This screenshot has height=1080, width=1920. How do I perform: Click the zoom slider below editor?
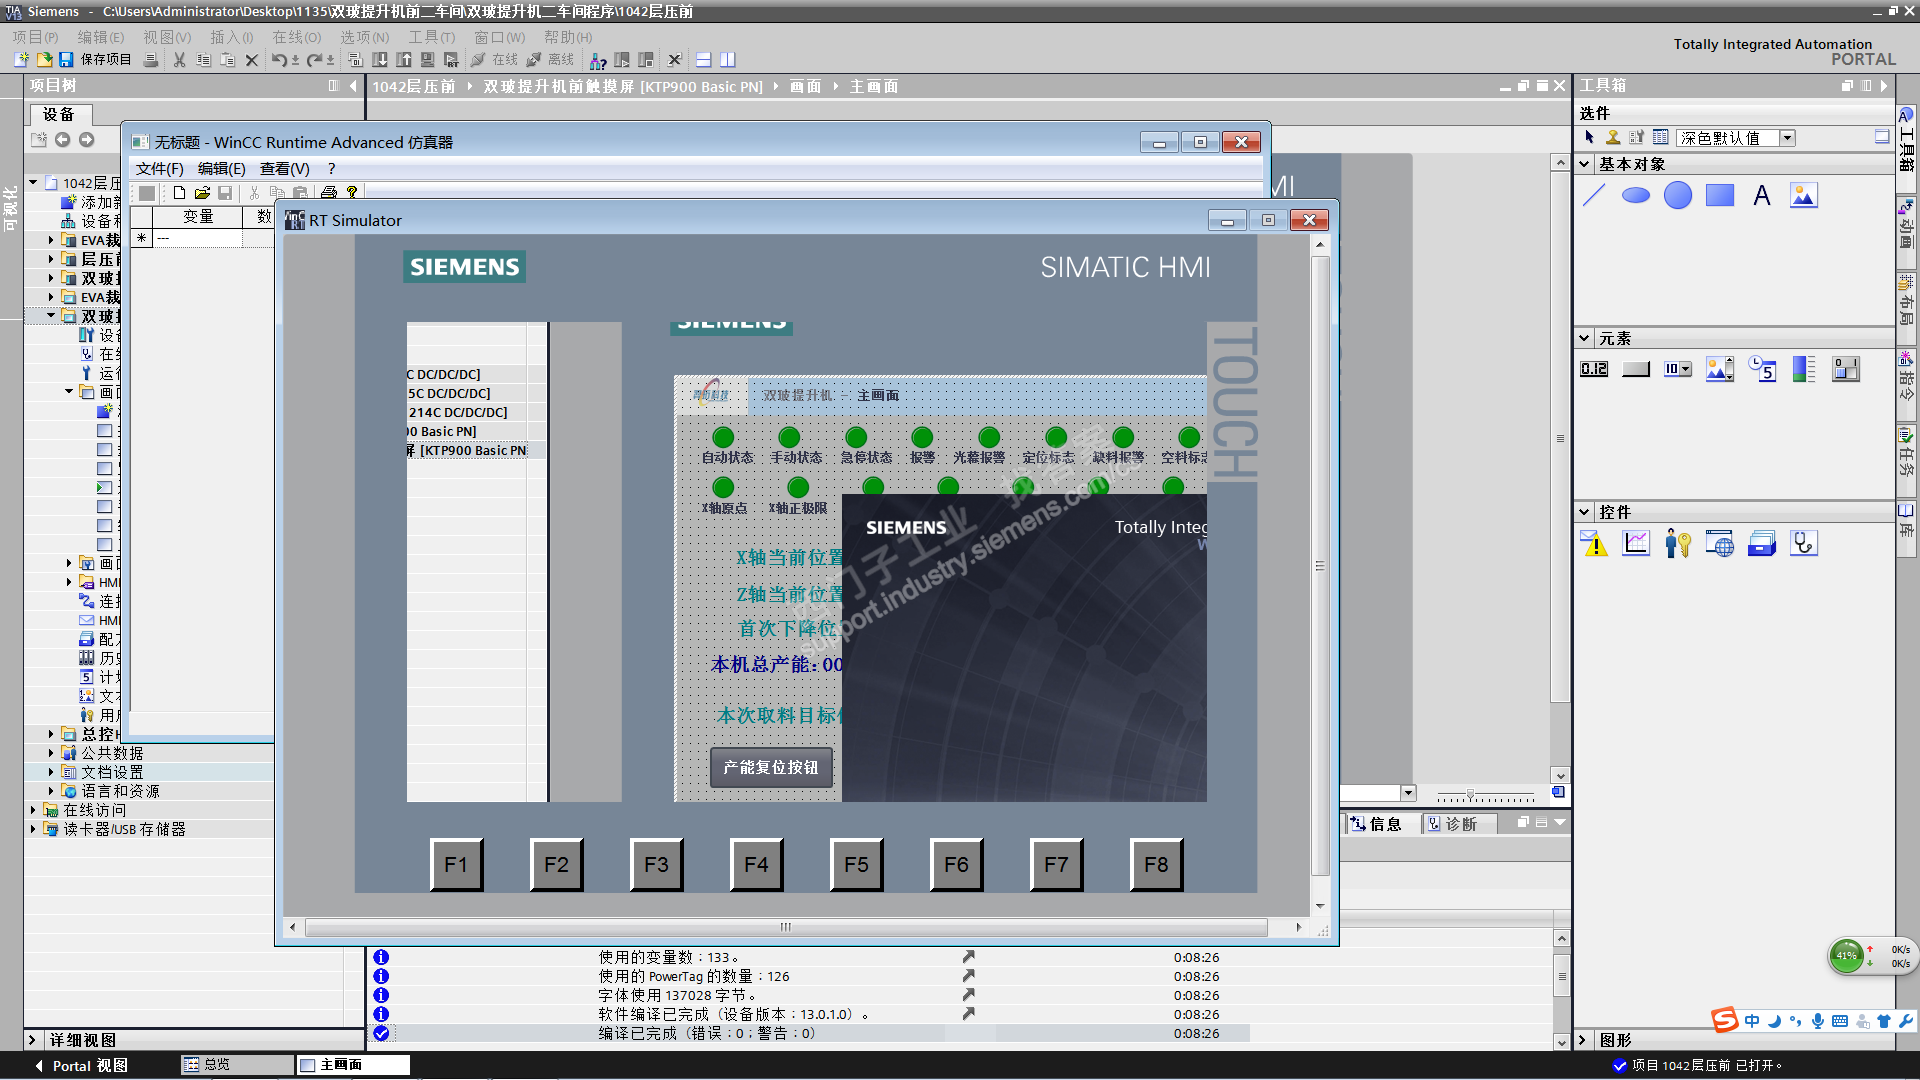[1470, 794]
